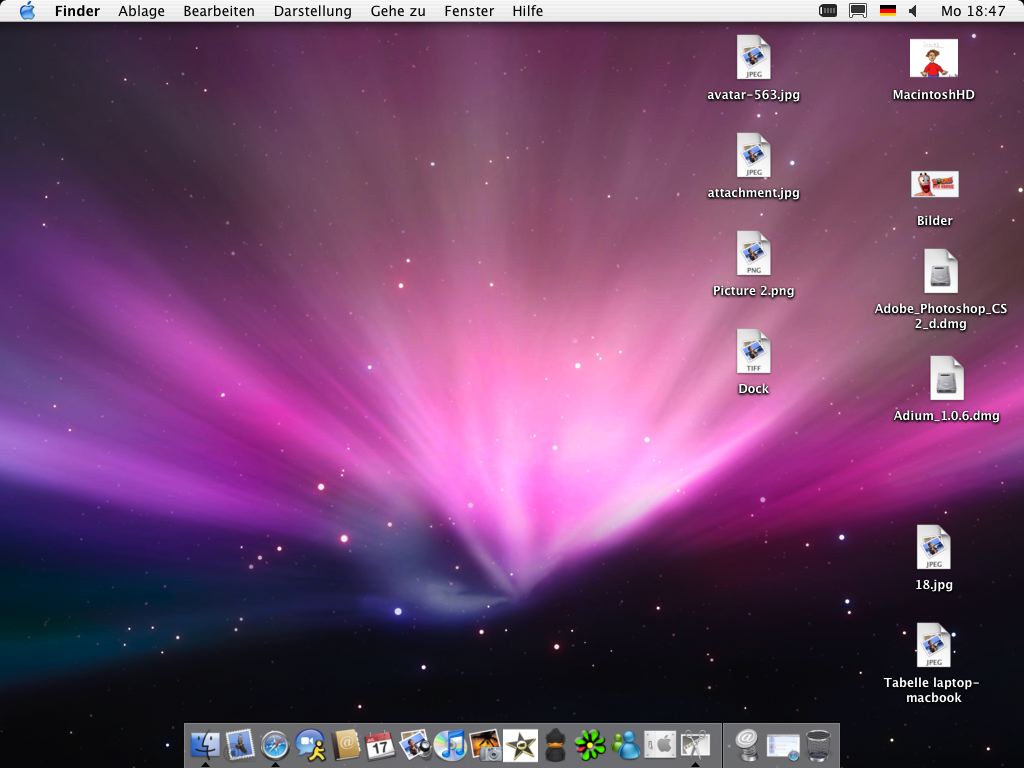The image size is (1024, 768).
Task: Launch the Mail stamp icon in dock
Action: (240, 744)
